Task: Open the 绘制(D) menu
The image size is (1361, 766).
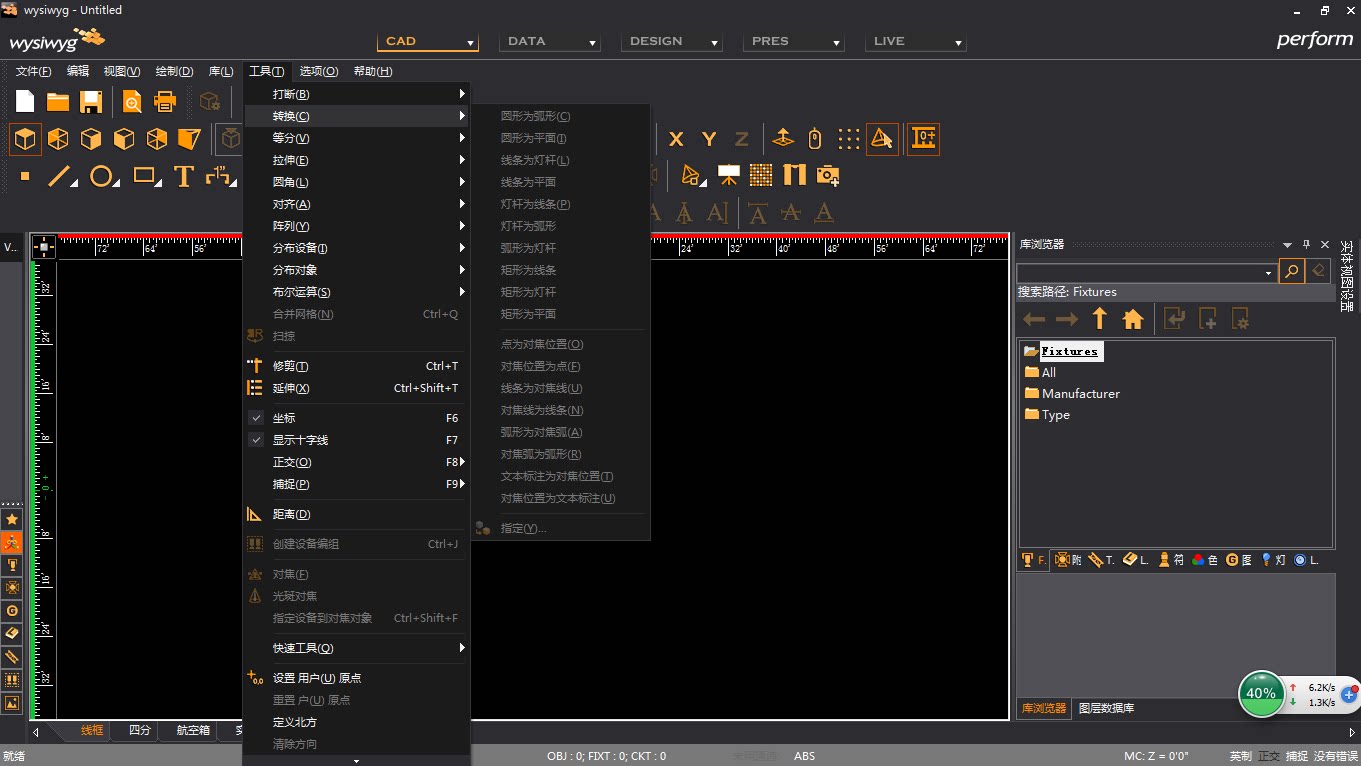Action: pos(174,71)
